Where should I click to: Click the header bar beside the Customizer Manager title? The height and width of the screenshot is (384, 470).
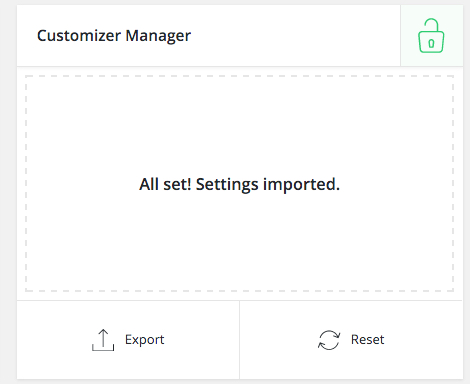click(x=295, y=35)
